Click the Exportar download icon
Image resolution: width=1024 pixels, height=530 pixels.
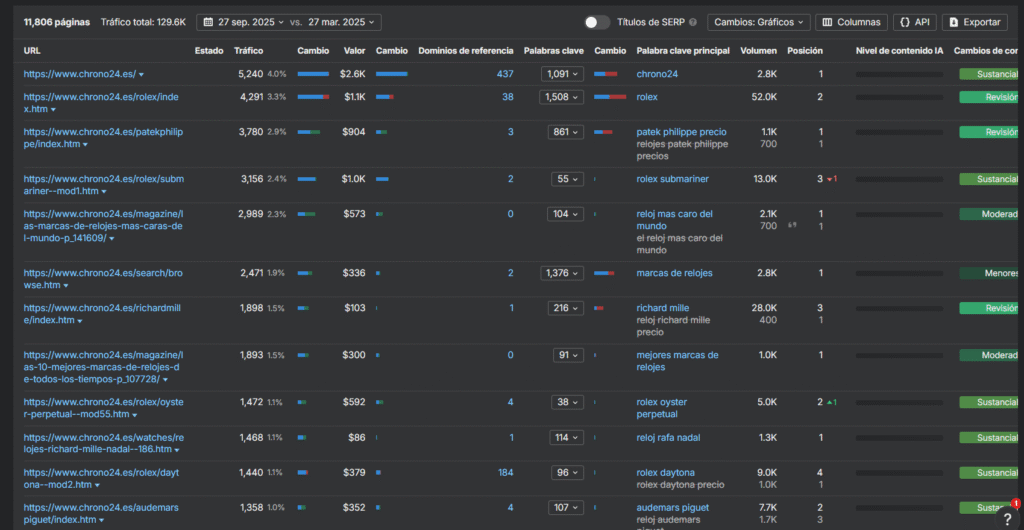pyautogui.click(x=953, y=22)
